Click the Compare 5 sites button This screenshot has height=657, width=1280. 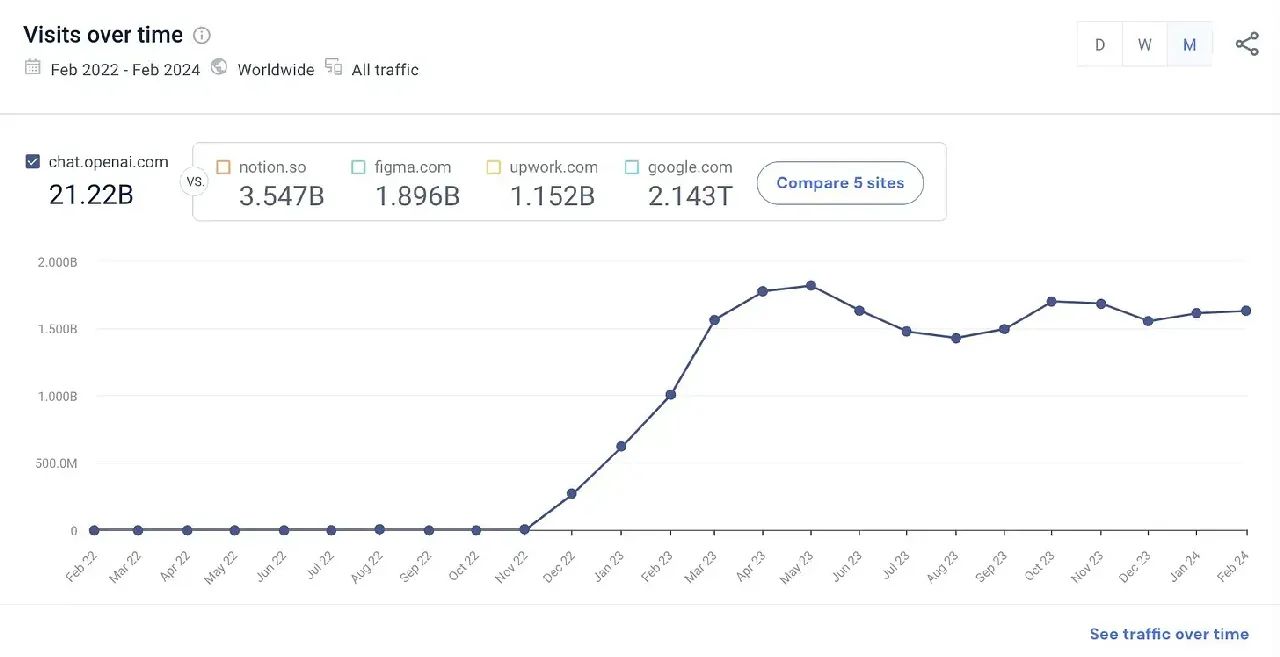click(840, 183)
